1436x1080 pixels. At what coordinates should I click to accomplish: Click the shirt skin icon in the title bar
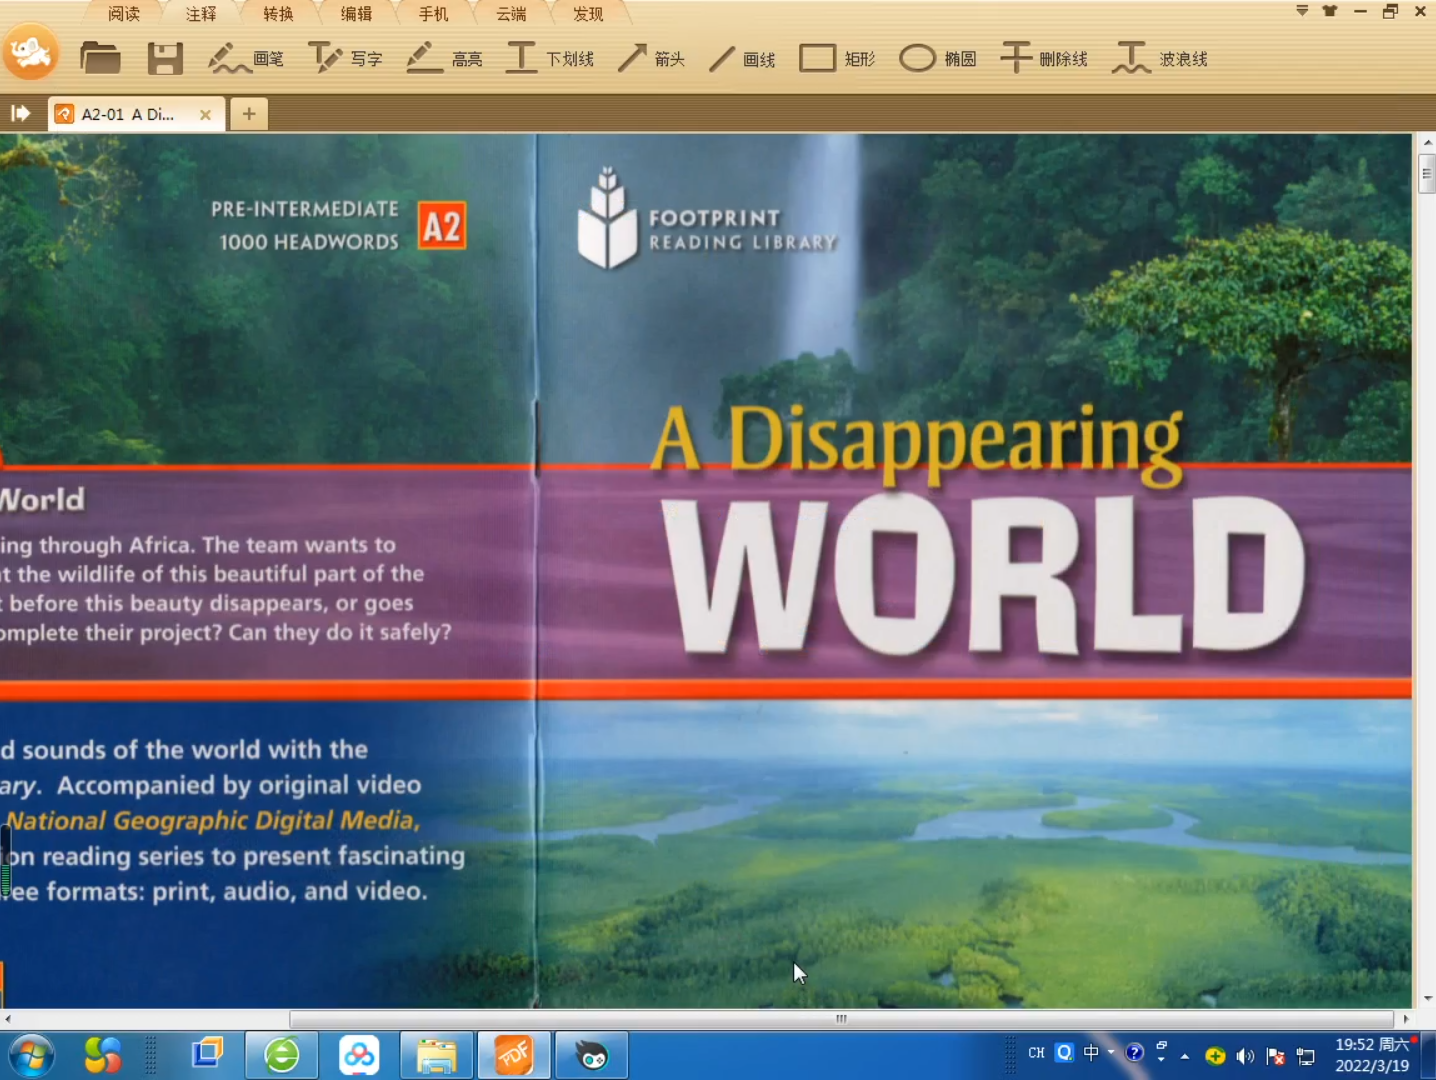coord(1330,11)
